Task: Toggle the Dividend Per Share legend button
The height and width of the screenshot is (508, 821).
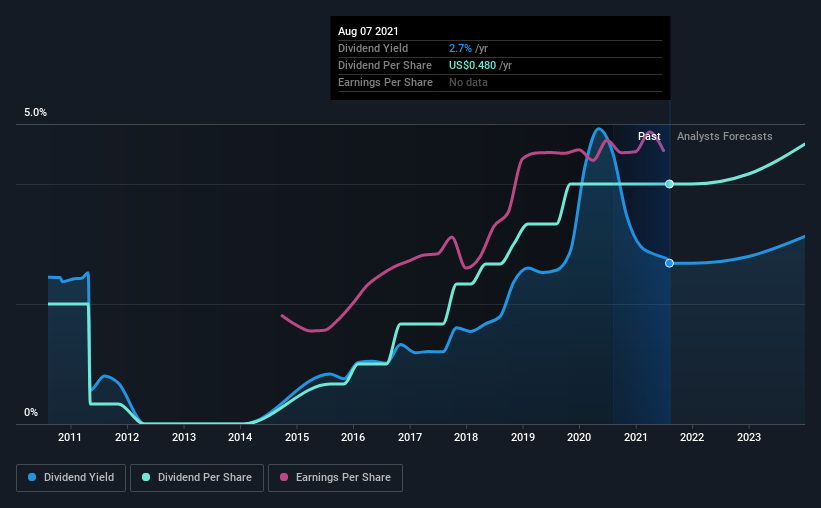Action: pyautogui.click(x=197, y=478)
